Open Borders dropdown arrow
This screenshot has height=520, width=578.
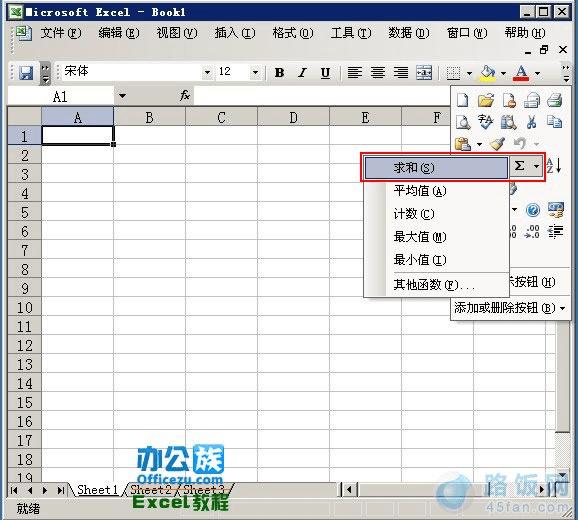[469, 73]
